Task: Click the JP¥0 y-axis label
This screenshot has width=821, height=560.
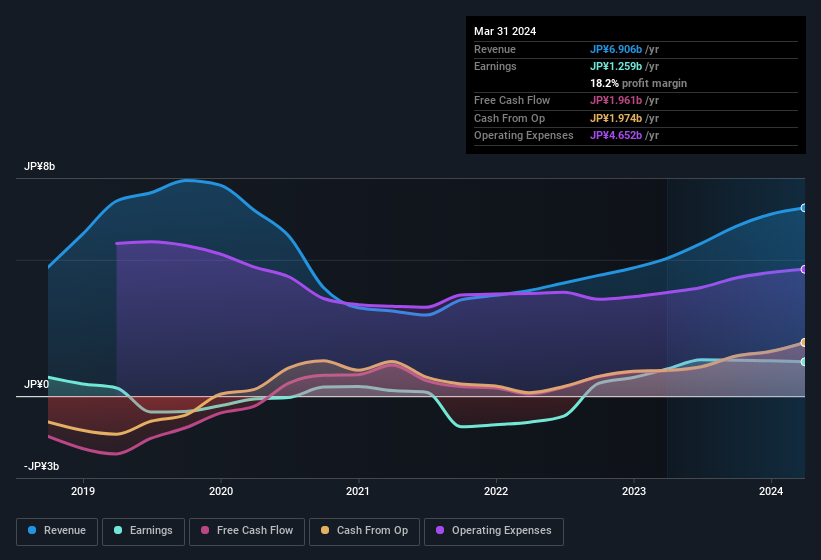Action: [37, 384]
